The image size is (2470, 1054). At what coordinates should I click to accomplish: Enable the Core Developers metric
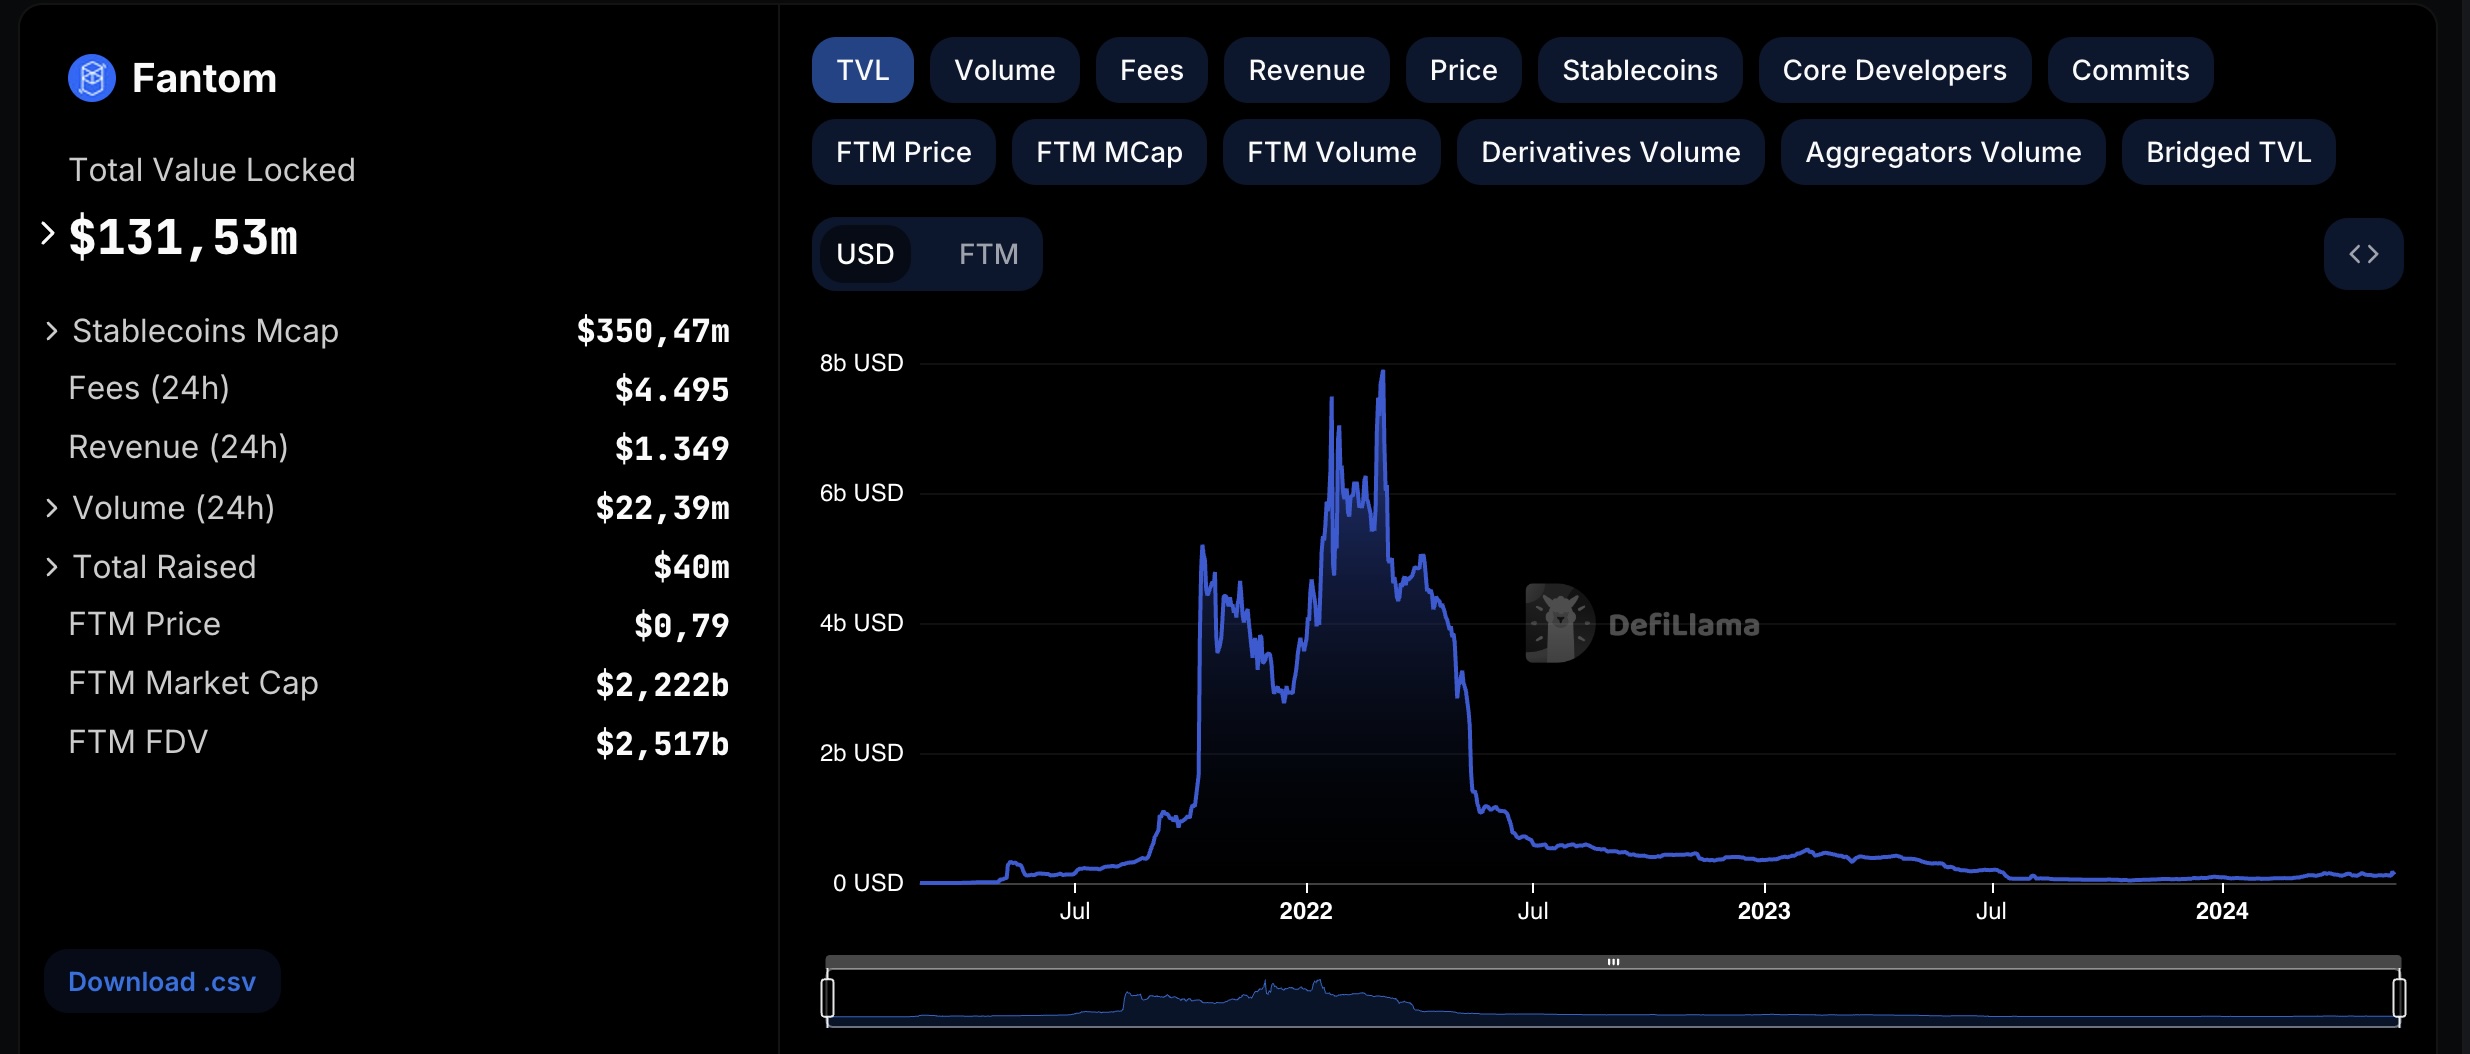click(1894, 70)
